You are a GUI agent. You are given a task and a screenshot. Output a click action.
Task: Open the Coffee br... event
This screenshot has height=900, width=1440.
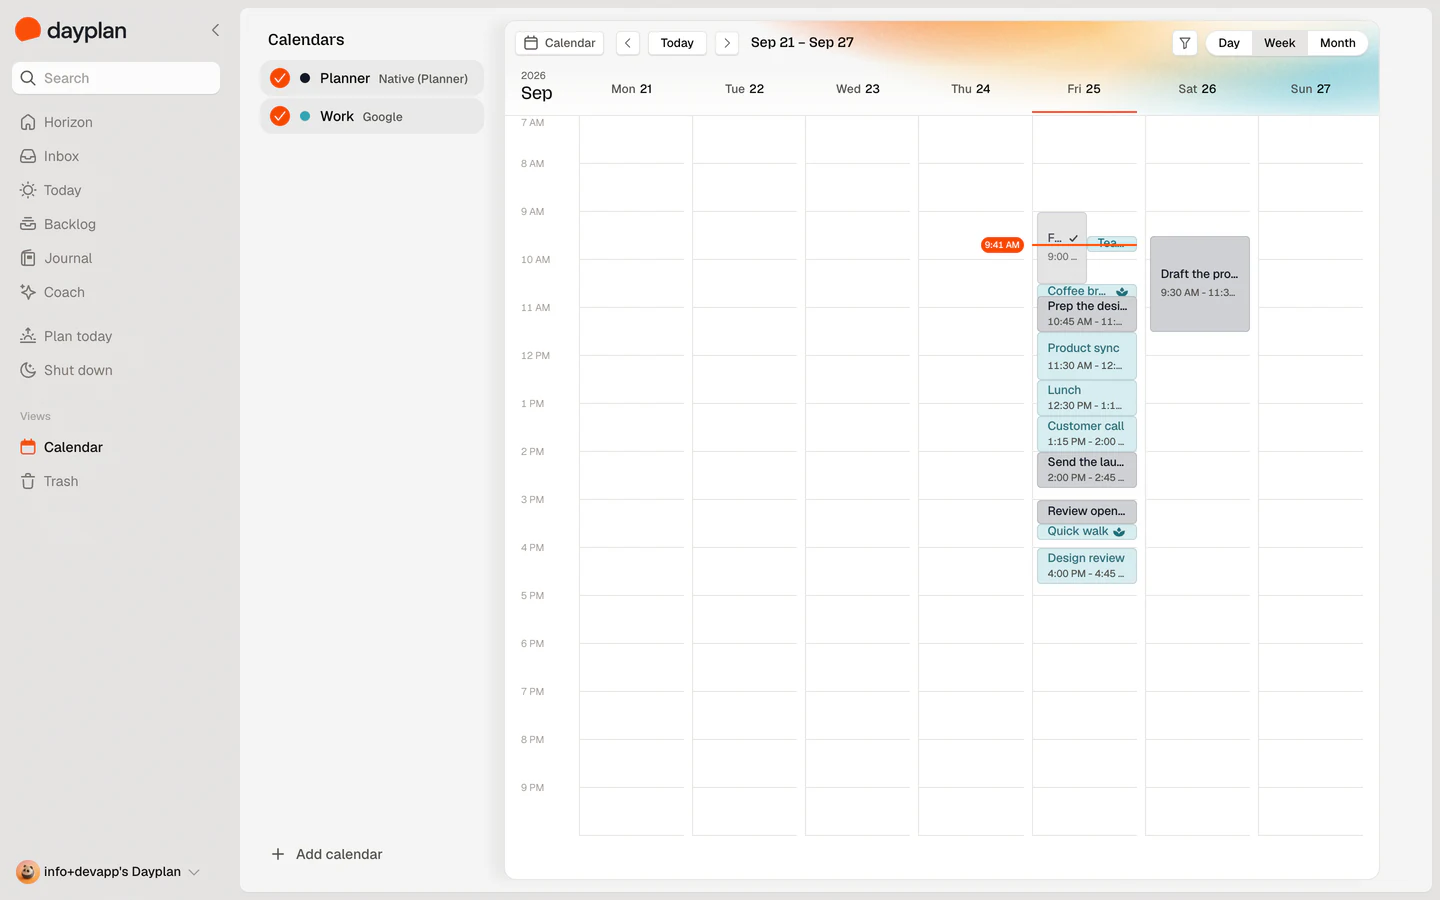[x=1087, y=291]
